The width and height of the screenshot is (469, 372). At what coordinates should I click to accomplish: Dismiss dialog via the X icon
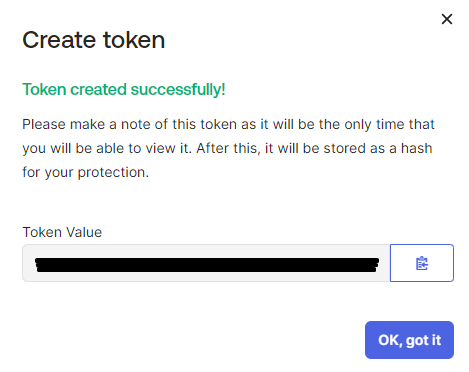447,19
